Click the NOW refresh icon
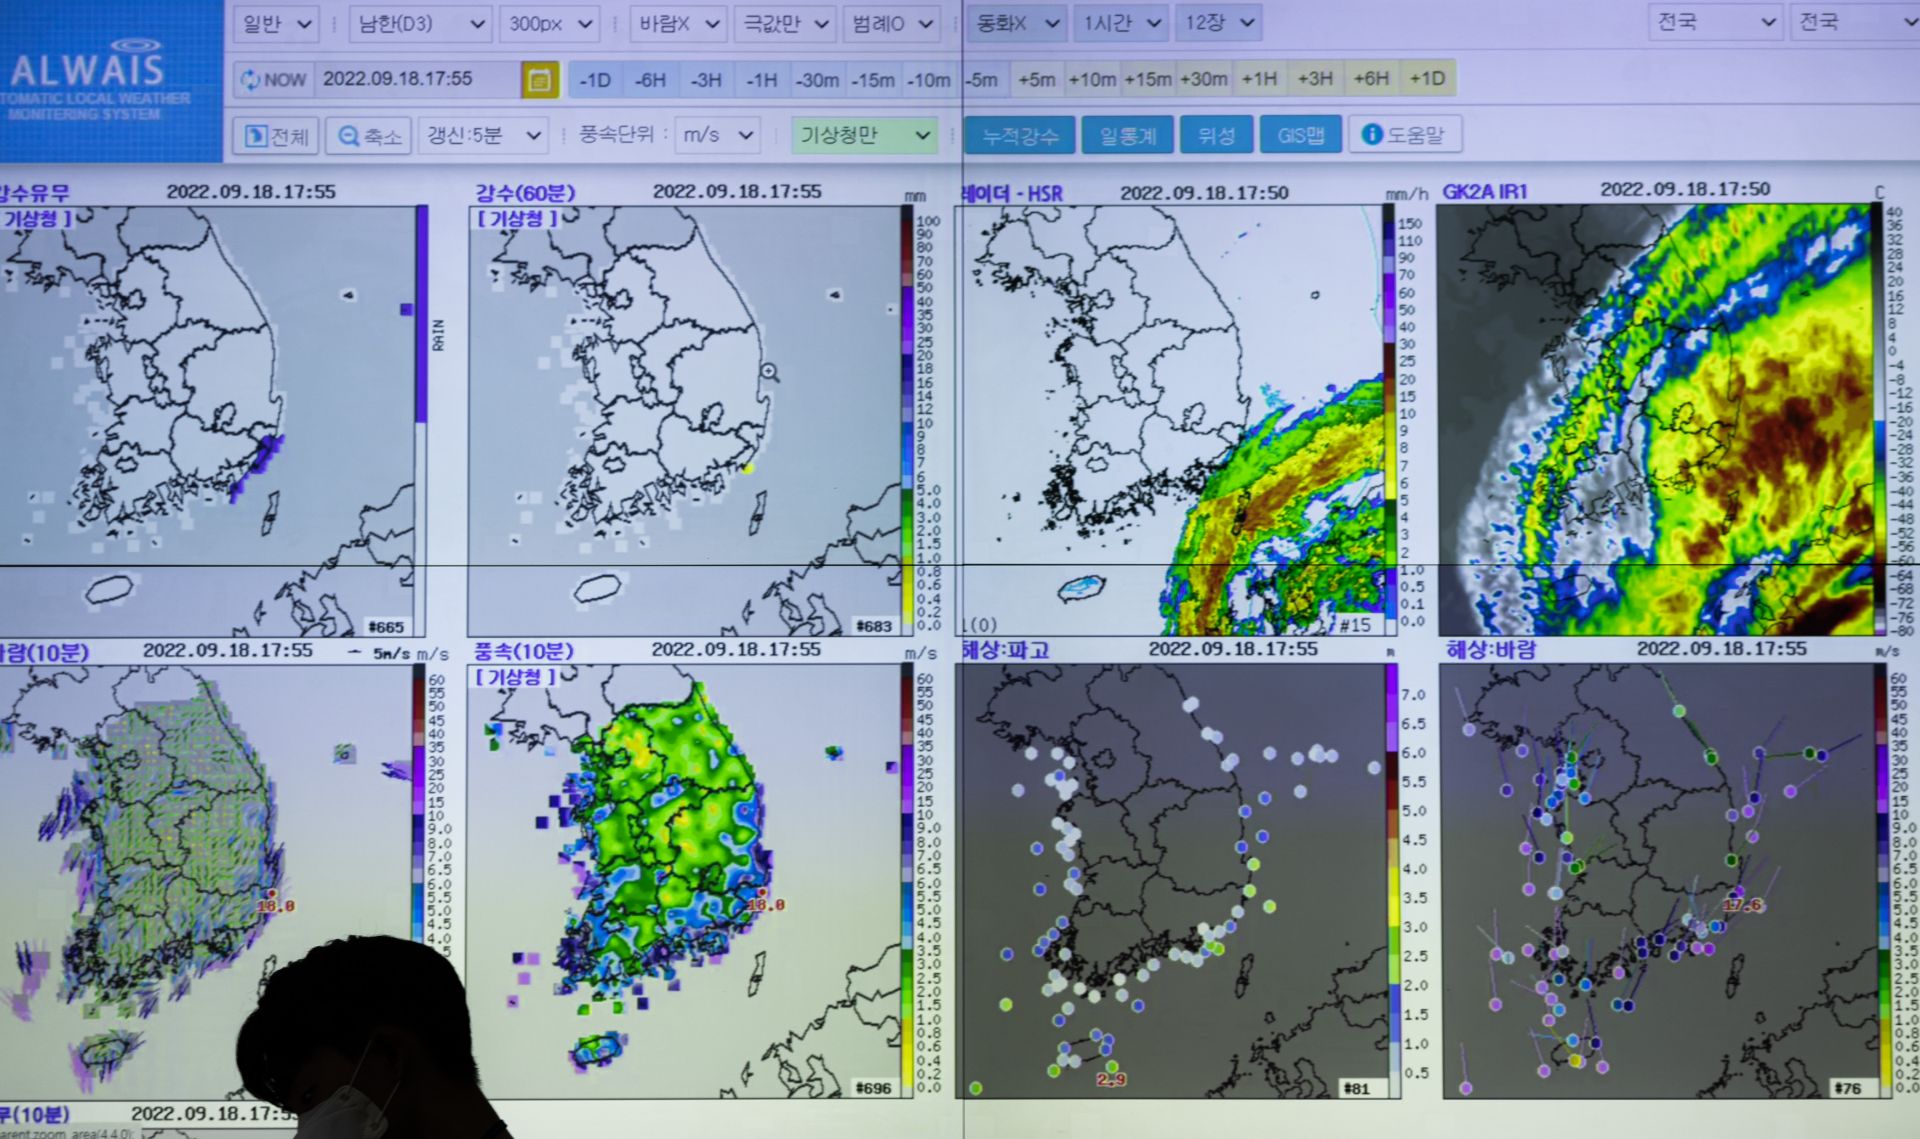 tap(250, 80)
